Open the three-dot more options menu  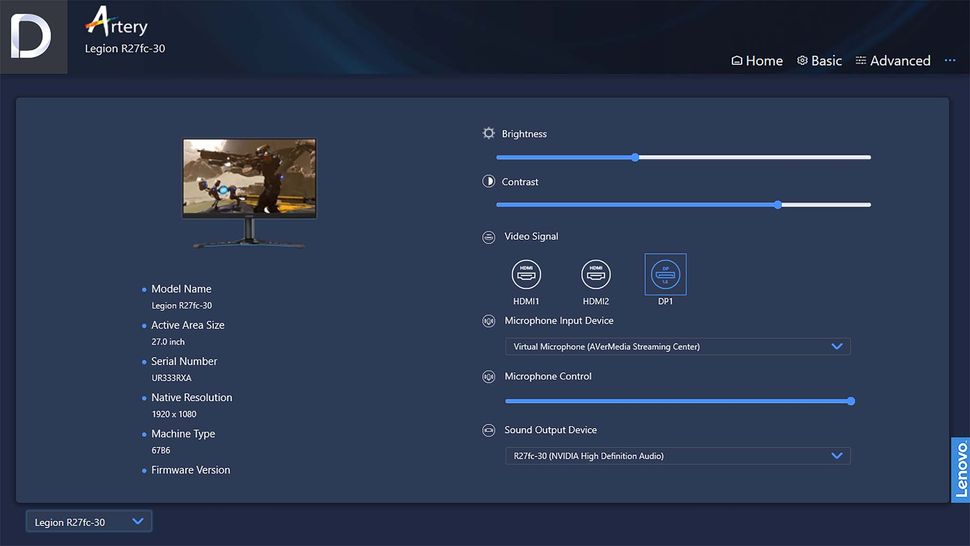[950, 61]
